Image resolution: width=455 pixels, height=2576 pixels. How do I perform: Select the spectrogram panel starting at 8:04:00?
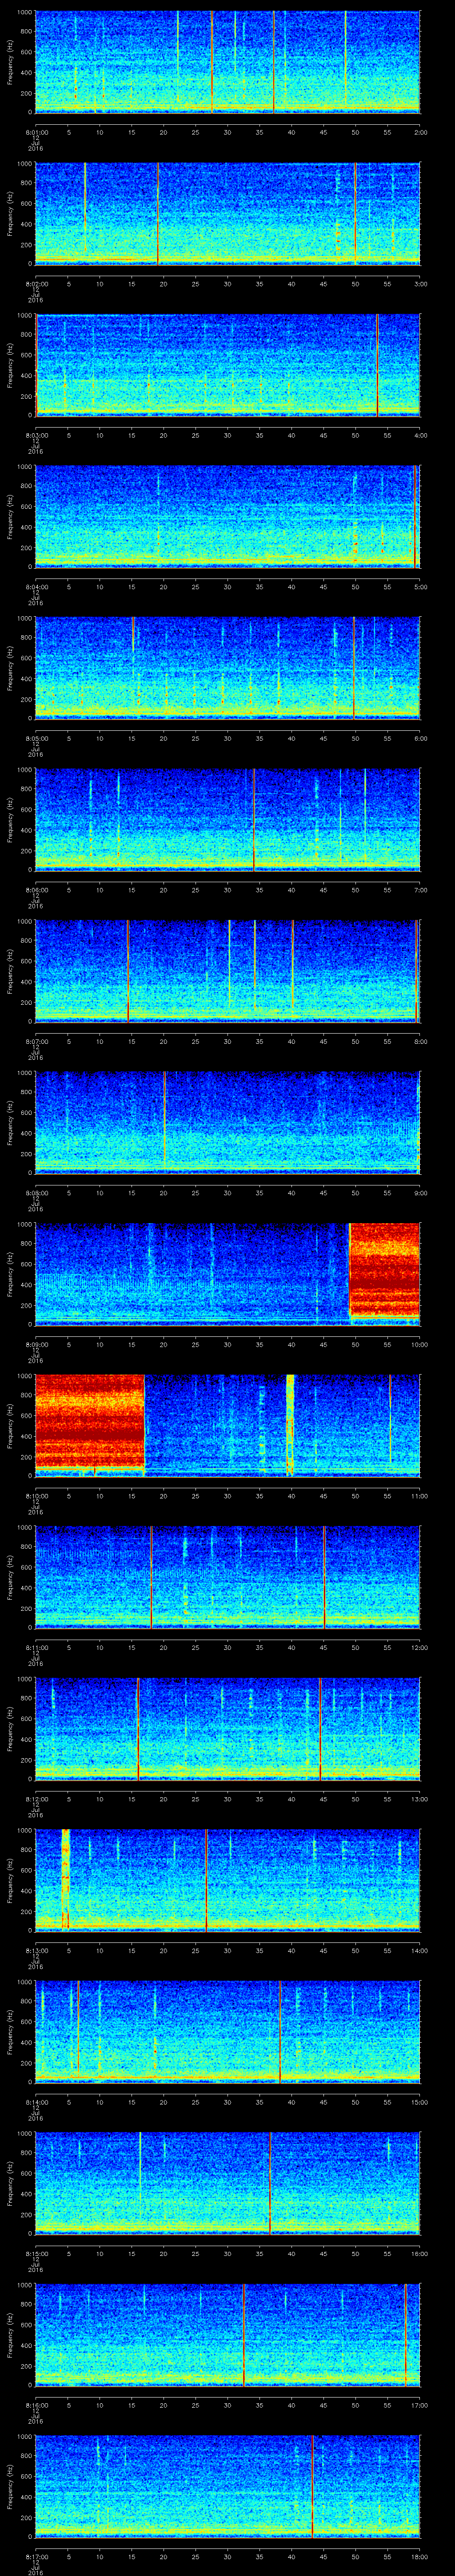(228, 516)
